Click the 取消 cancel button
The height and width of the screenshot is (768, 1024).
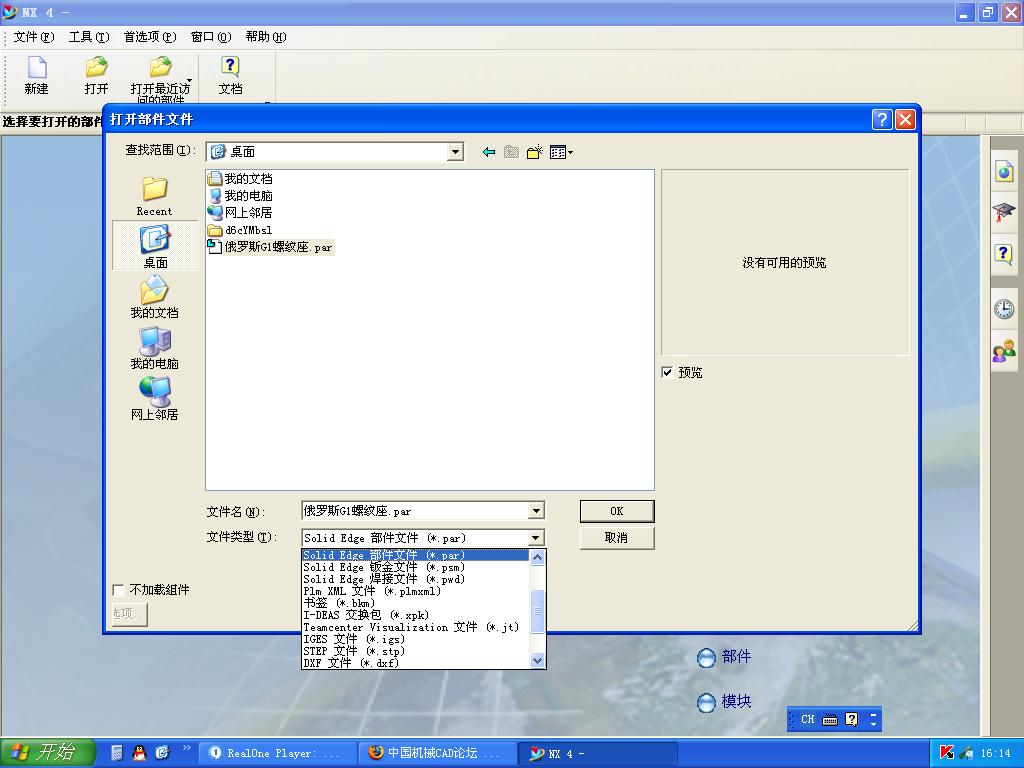coord(616,538)
